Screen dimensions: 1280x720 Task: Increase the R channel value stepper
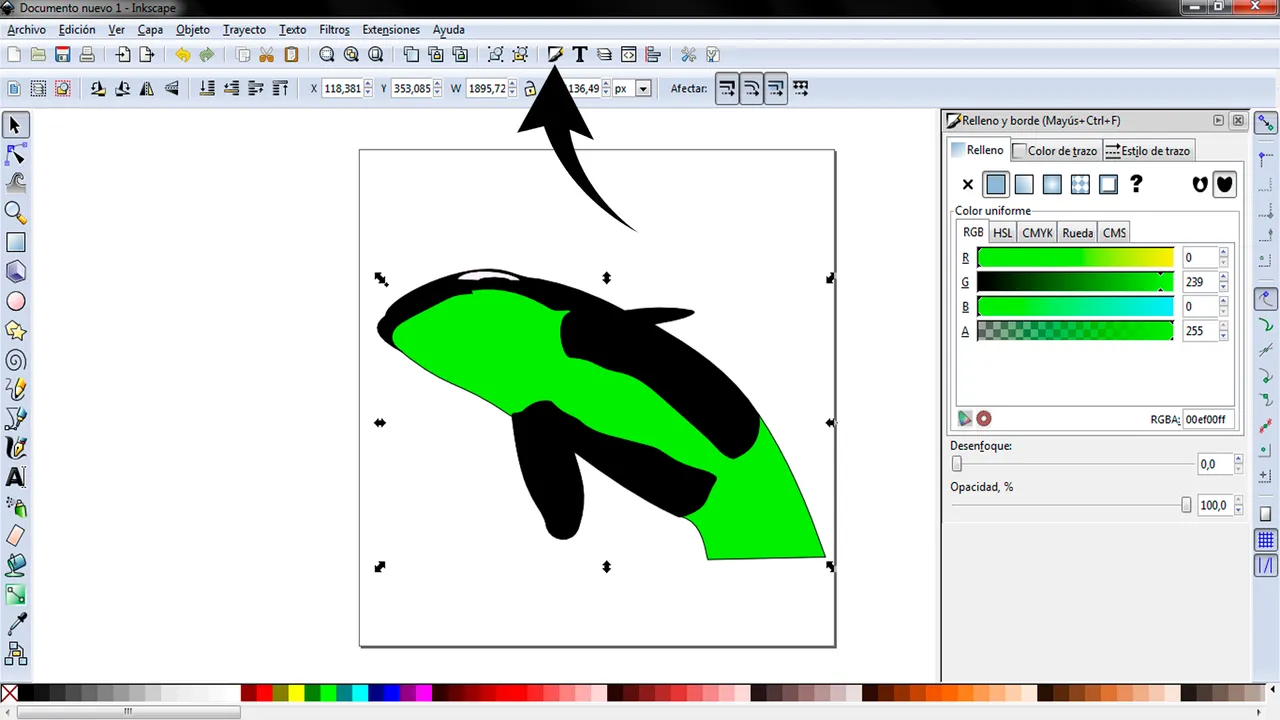(x=1224, y=253)
